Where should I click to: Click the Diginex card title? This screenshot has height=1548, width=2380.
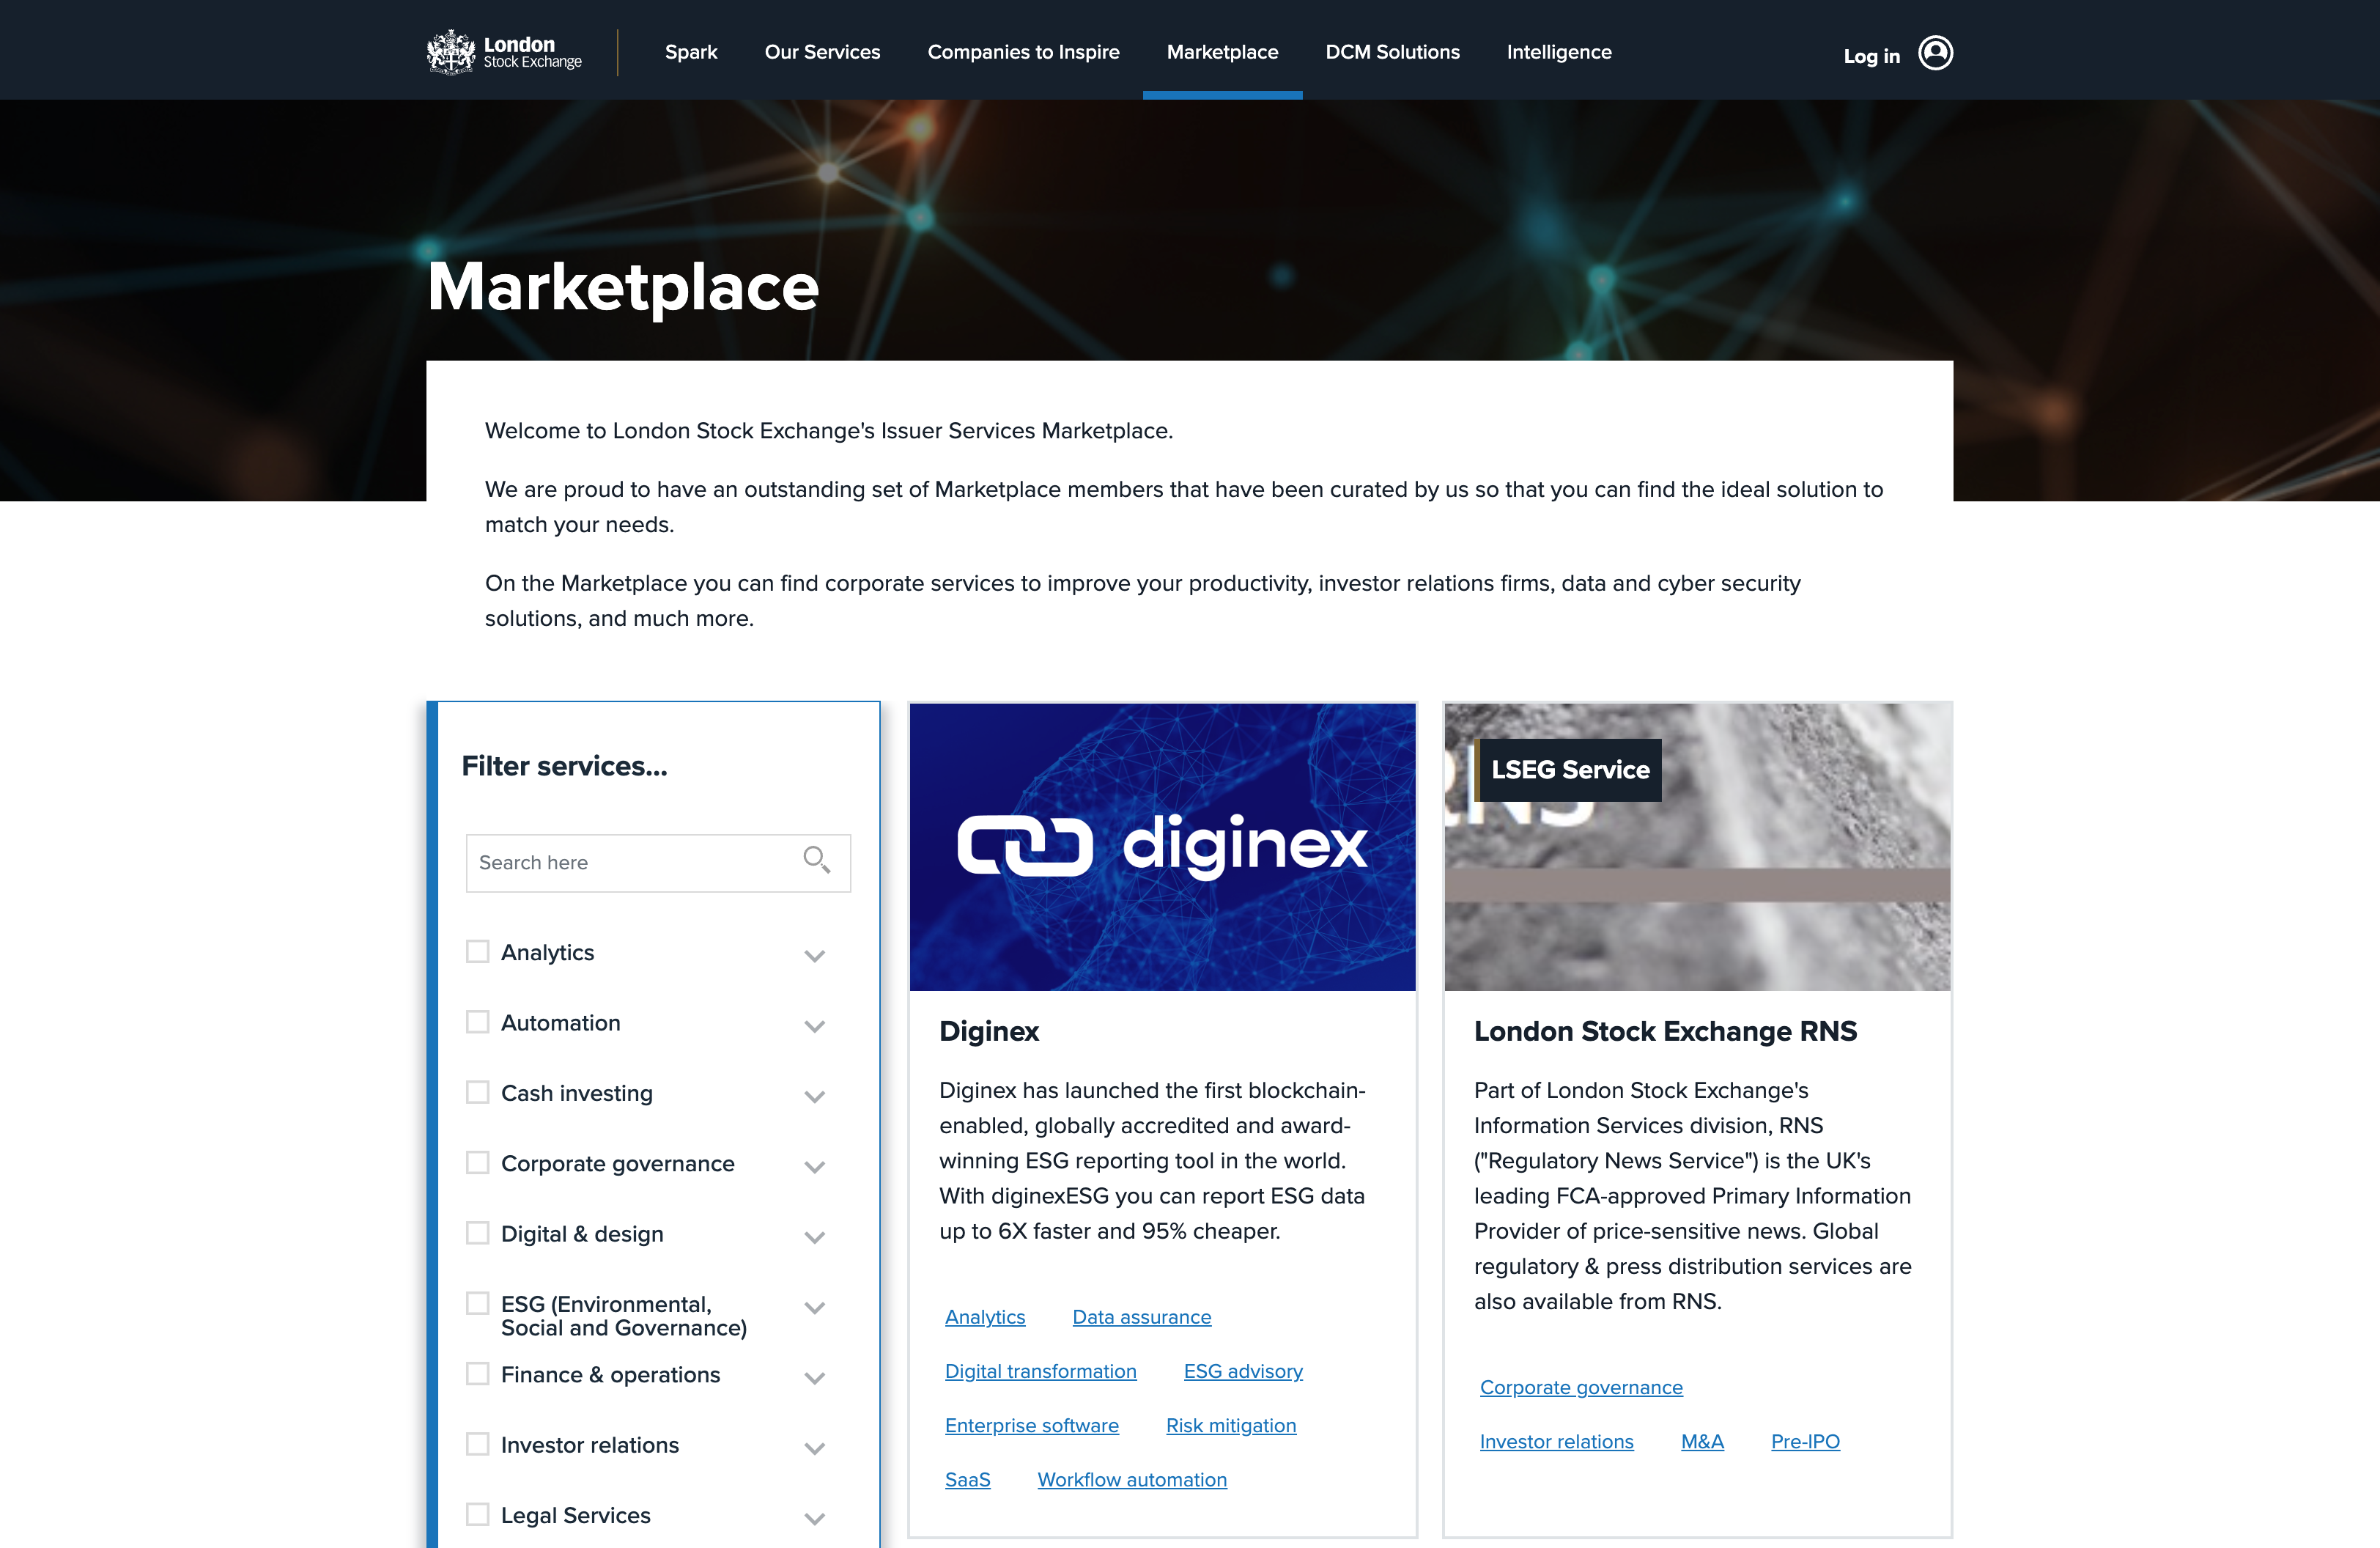click(988, 1031)
